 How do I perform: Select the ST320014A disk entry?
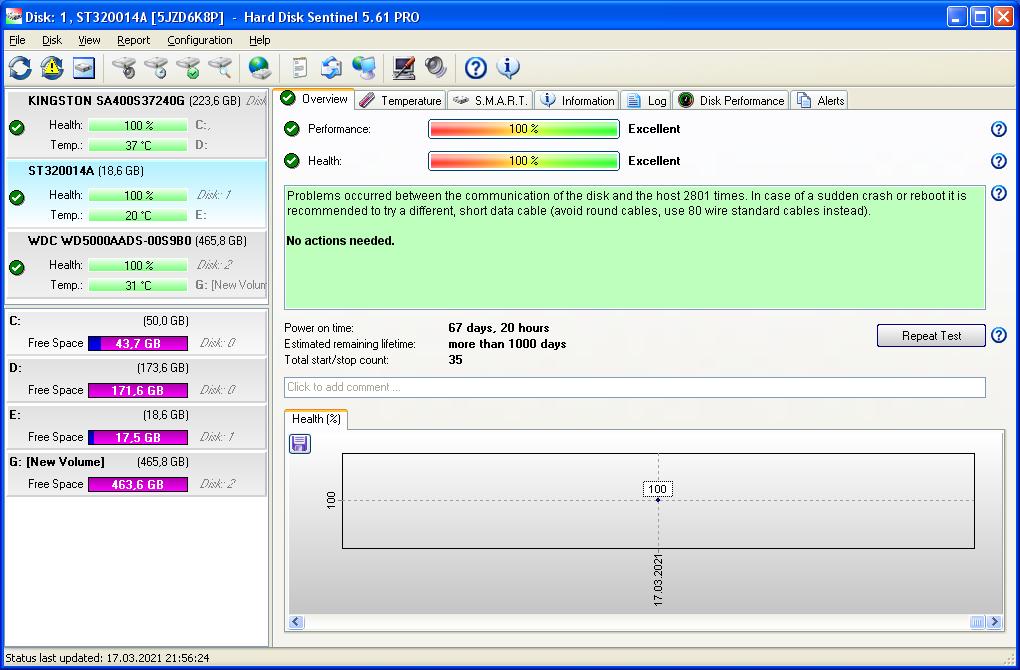(137, 194)
